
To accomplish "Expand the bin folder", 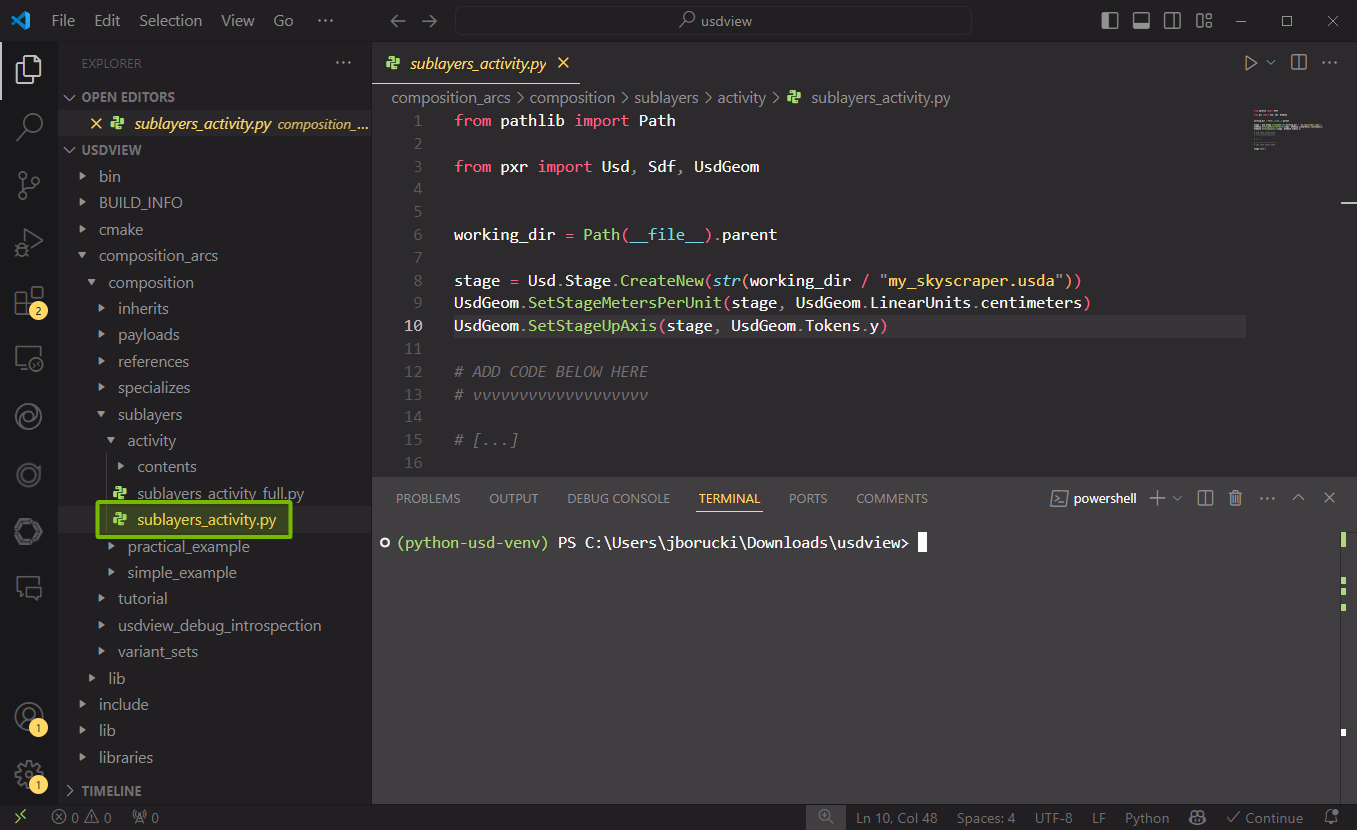I will tap(110, 176).
